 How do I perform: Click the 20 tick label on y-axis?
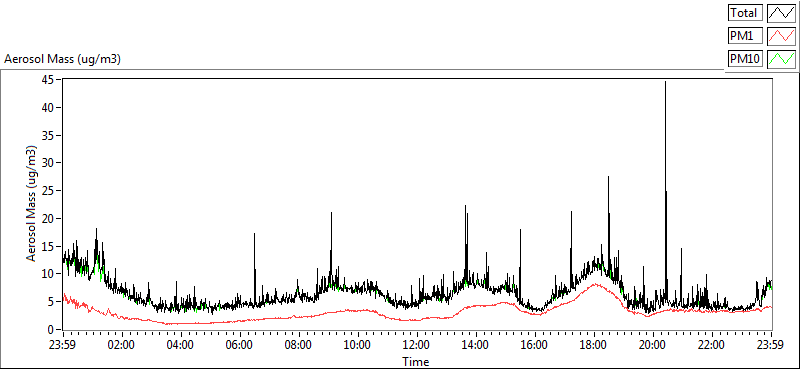click(48, 218)
